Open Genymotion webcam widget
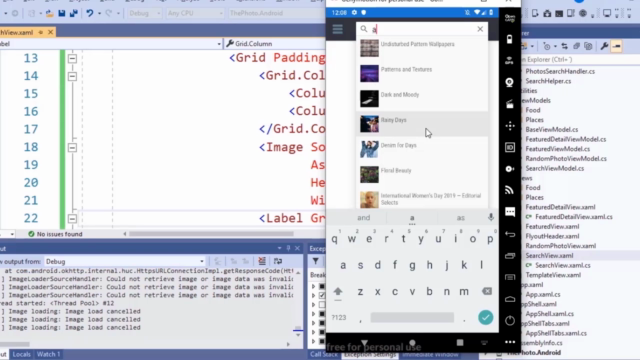Image resolution: width=640 pixels, height=360 pixels. 509,82
